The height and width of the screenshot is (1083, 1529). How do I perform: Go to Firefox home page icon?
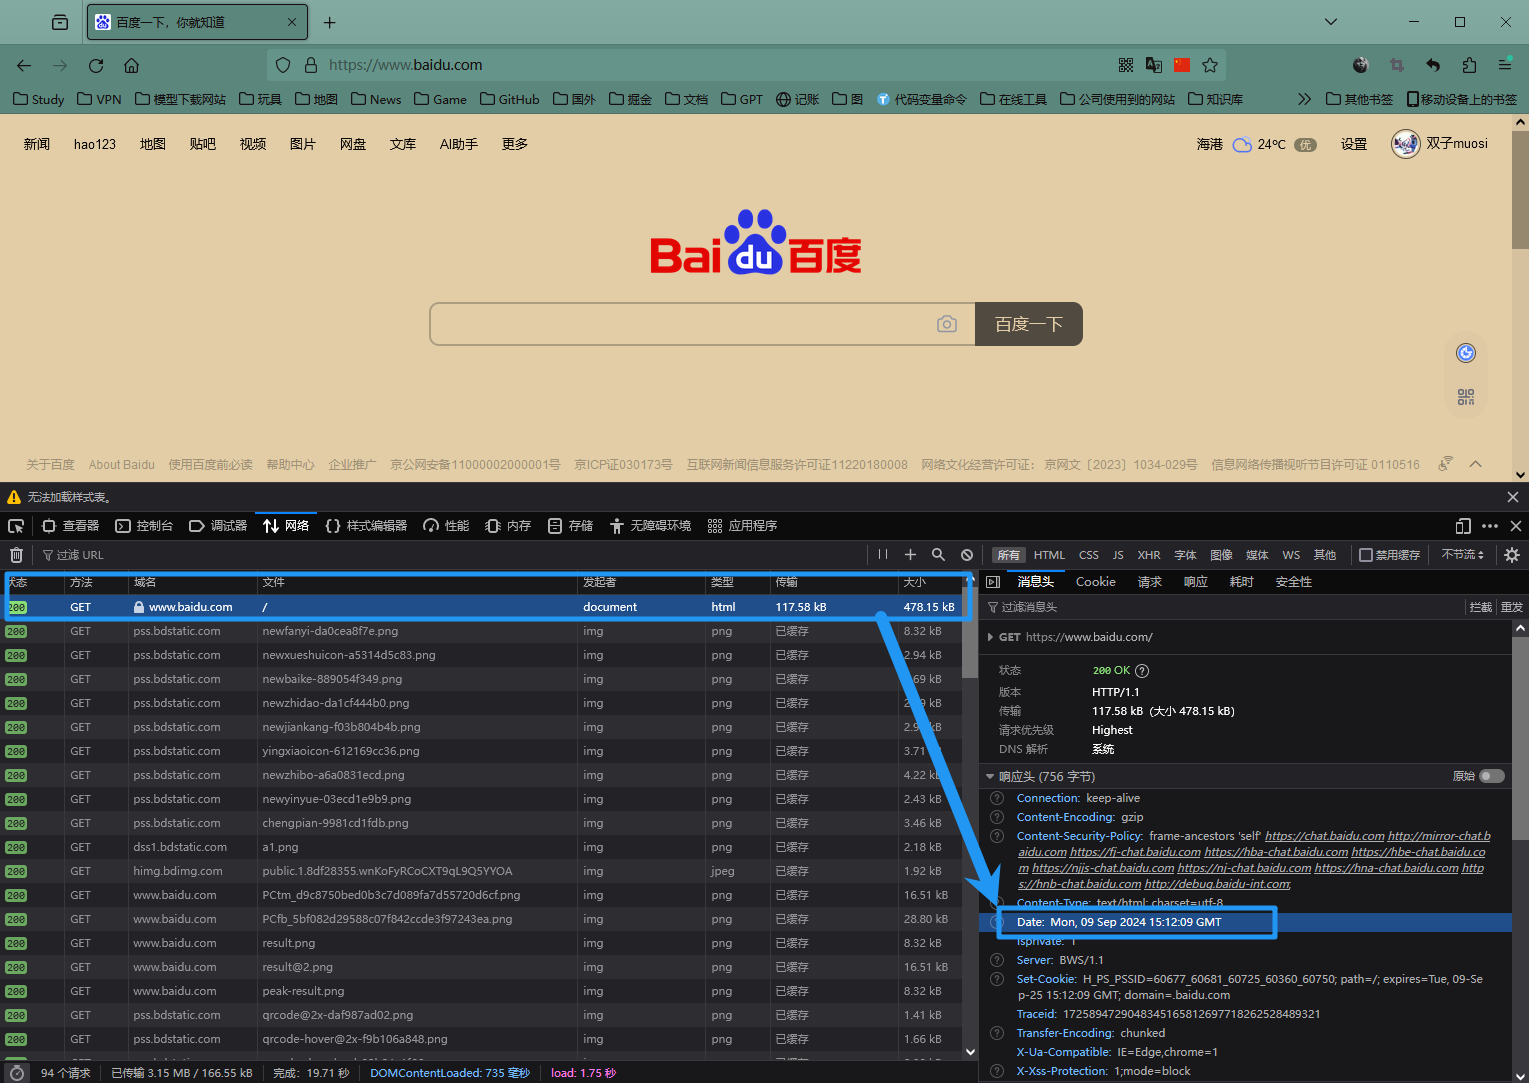coord(131,65)
